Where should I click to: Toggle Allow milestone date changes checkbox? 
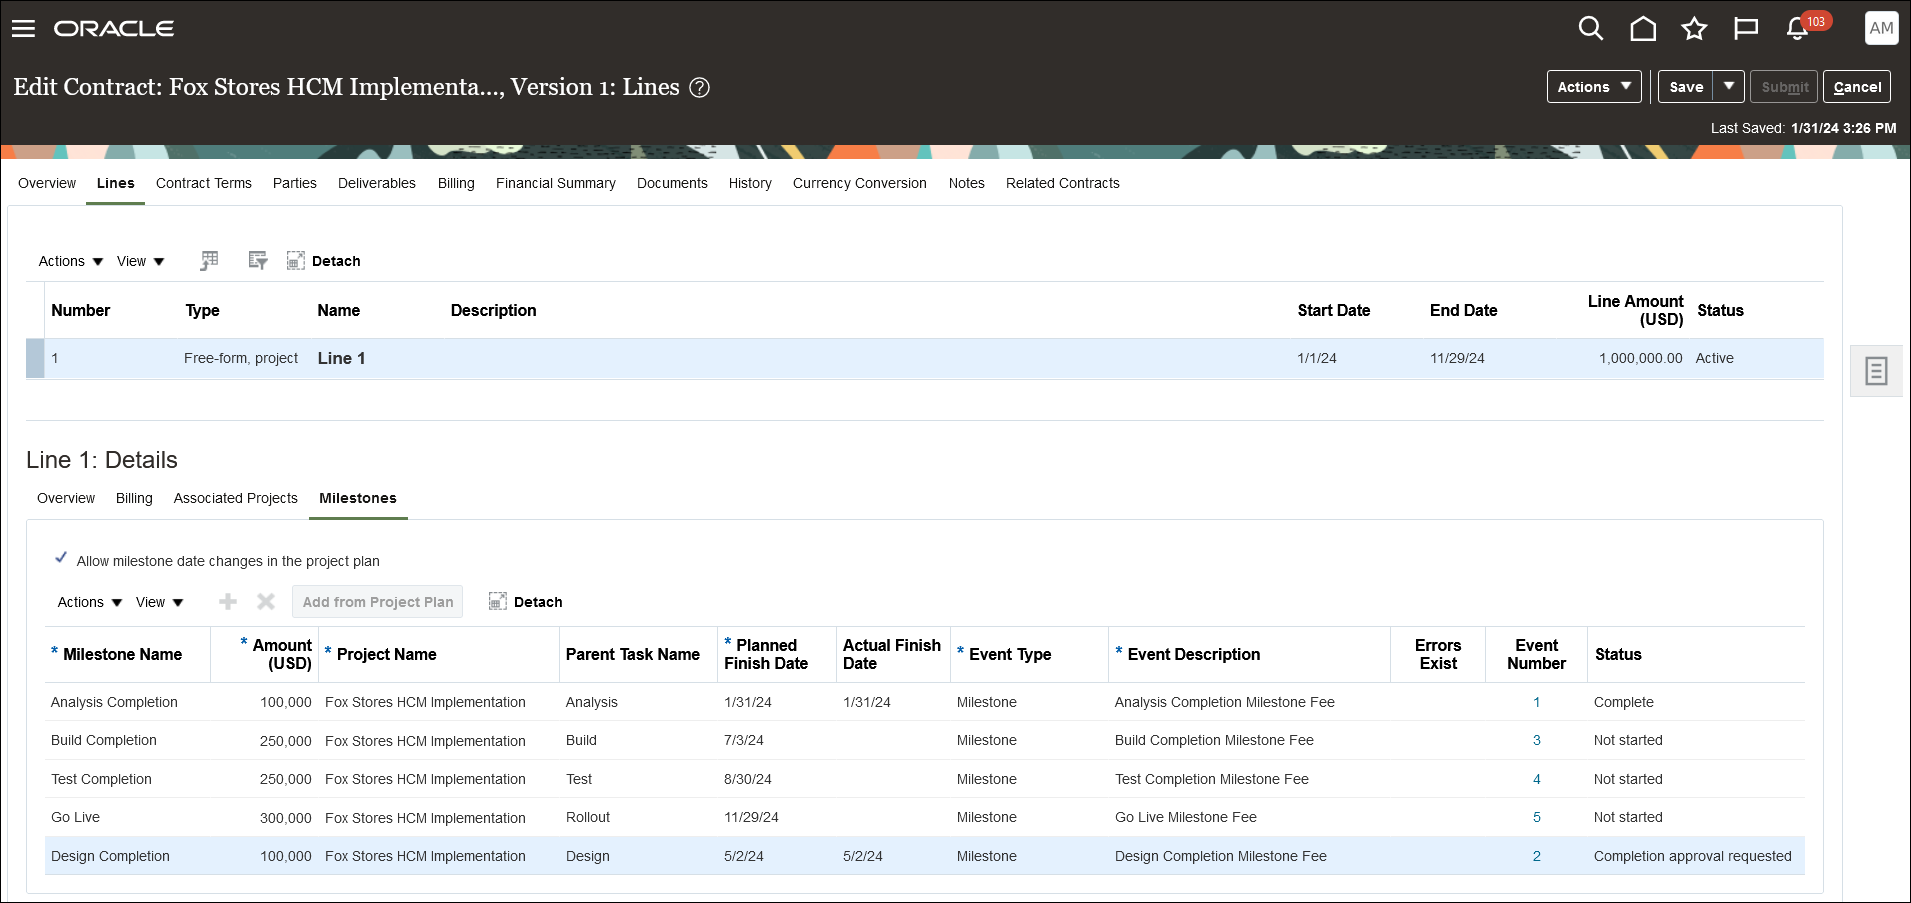click(61, 558)
